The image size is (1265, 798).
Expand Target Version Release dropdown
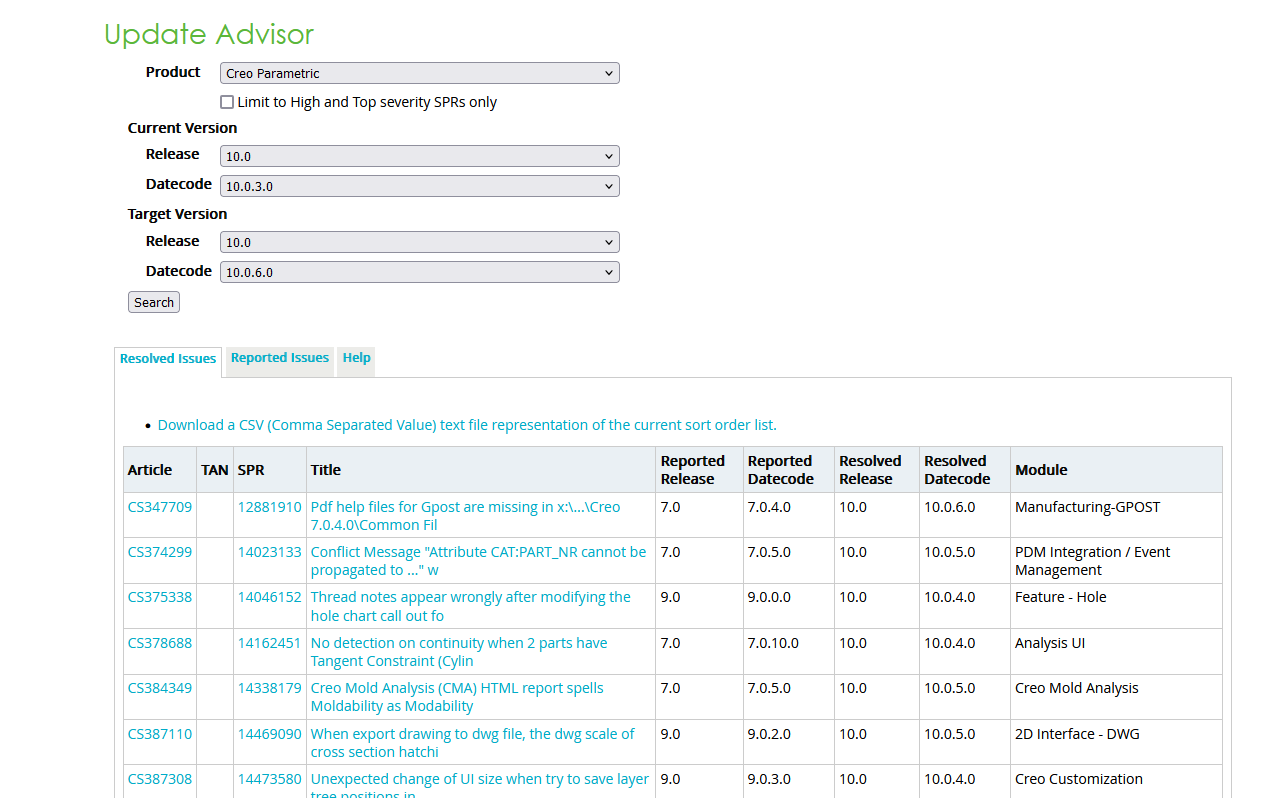[419, 242]
